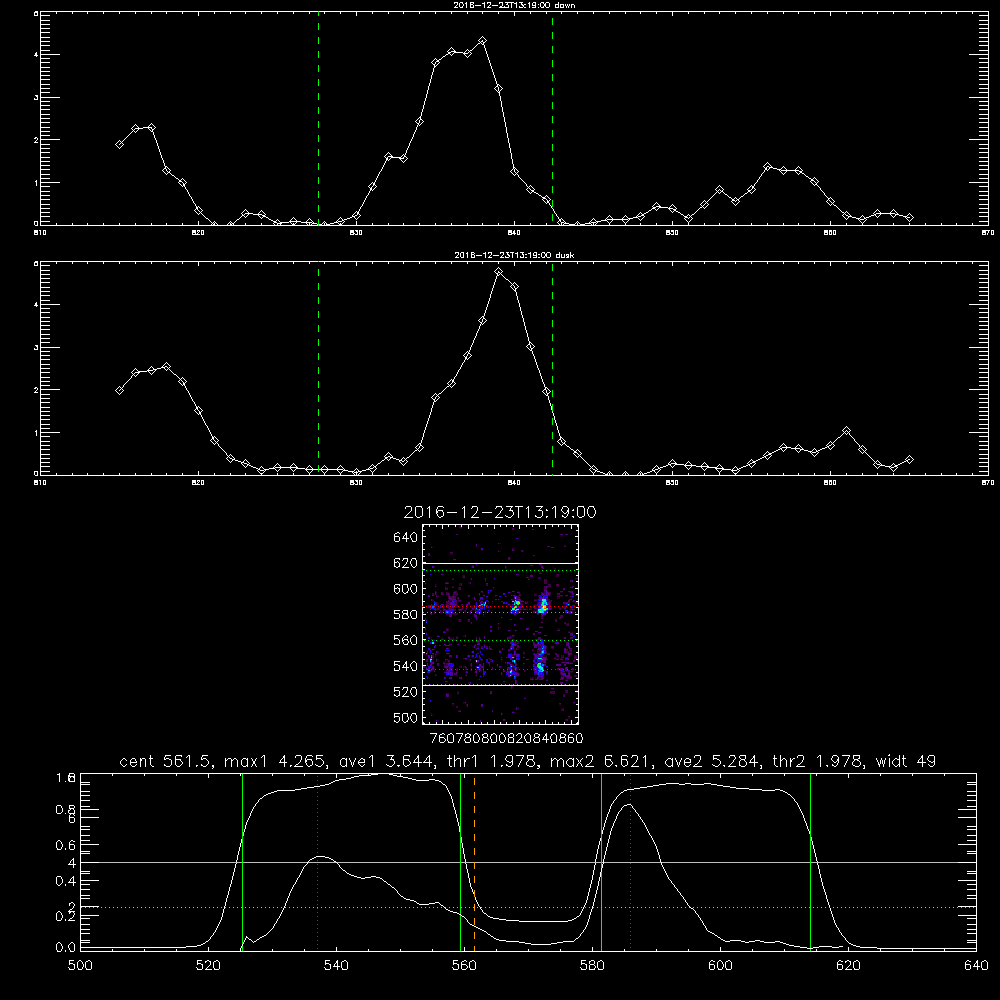Click the right green dashed line in dusk plot
The image size is (1000, 1000).
coord(552,371)
